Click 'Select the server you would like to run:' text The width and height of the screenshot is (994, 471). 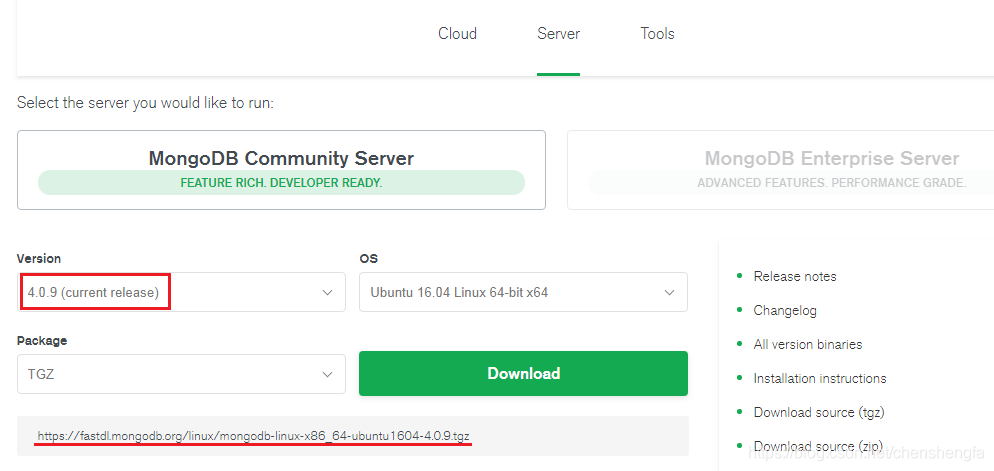[145, 103]
